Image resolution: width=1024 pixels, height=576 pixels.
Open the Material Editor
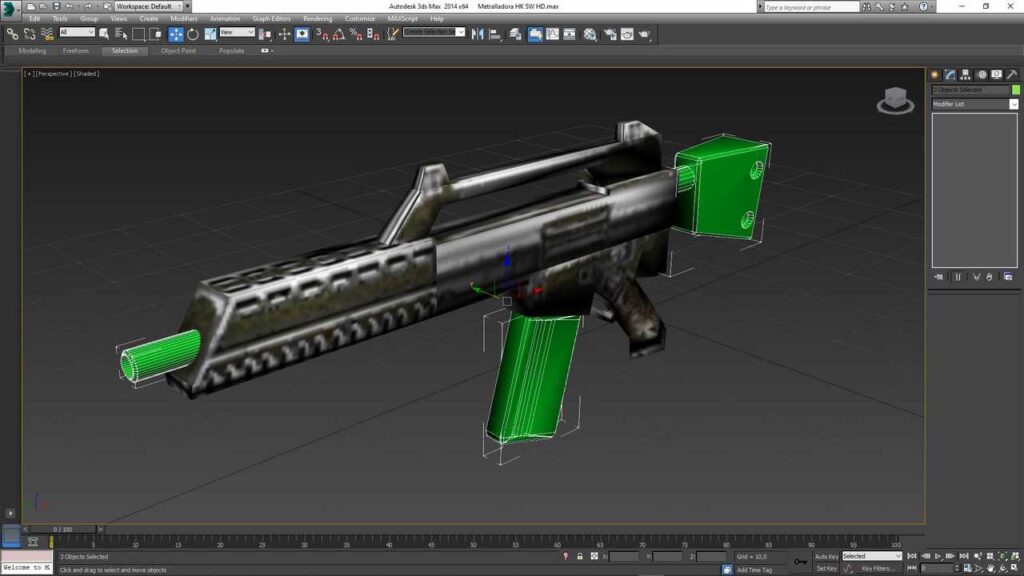pyautogui.click(x=591, y=32)
